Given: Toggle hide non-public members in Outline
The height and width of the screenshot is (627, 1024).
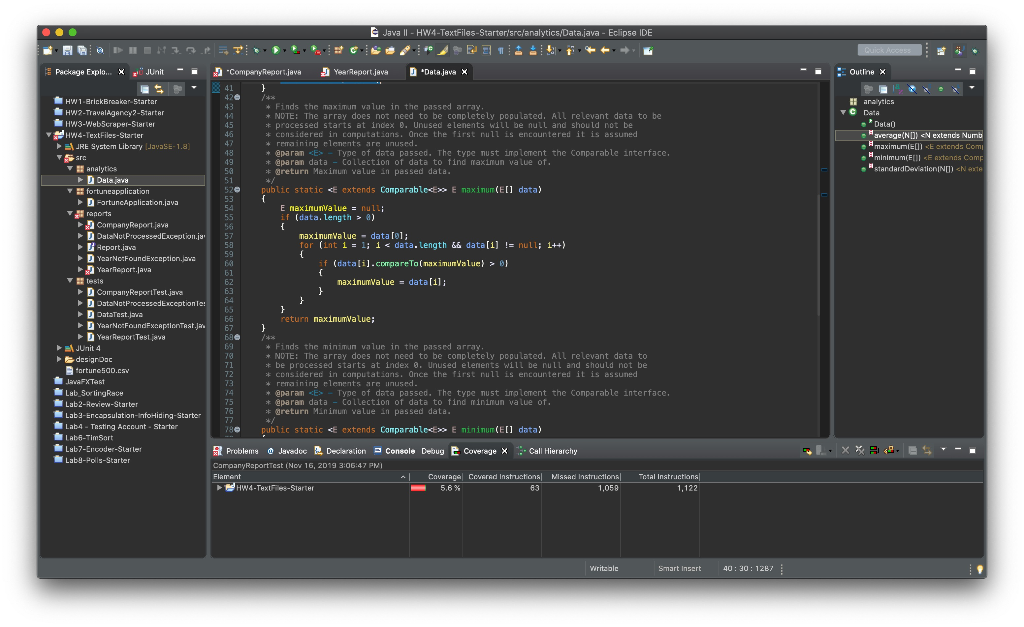Looking at the screenshot, I should (x=940, y=88).
